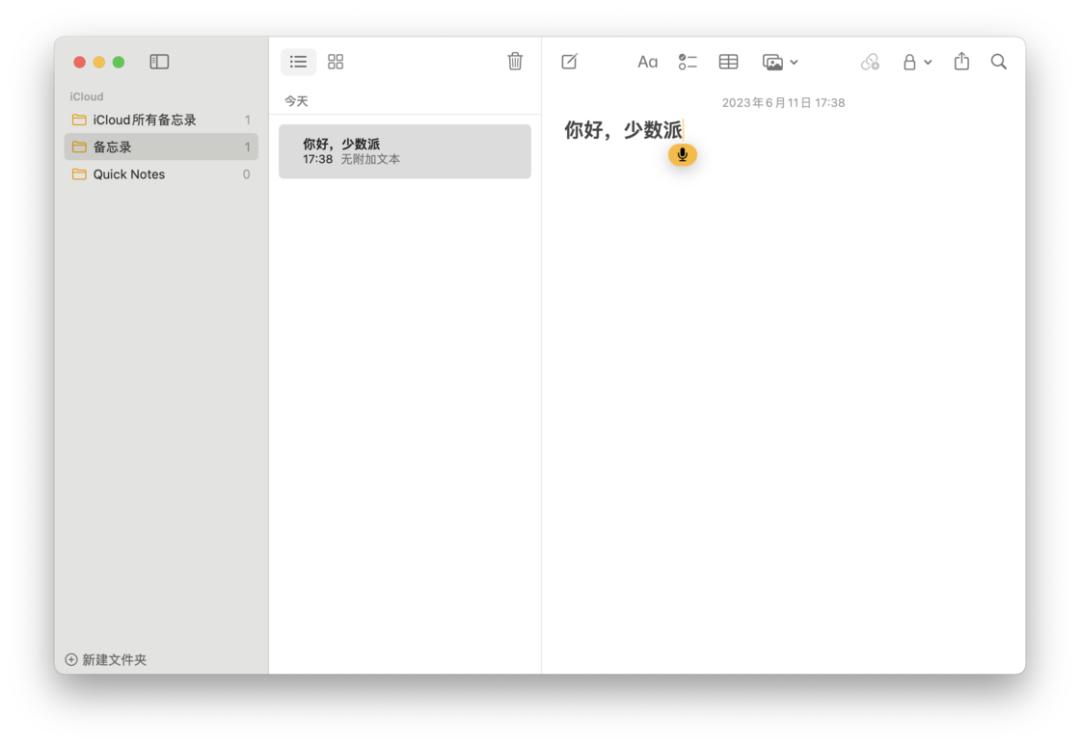
Task: Expand the lock dropdown chevron
Action: coord(928,62)
